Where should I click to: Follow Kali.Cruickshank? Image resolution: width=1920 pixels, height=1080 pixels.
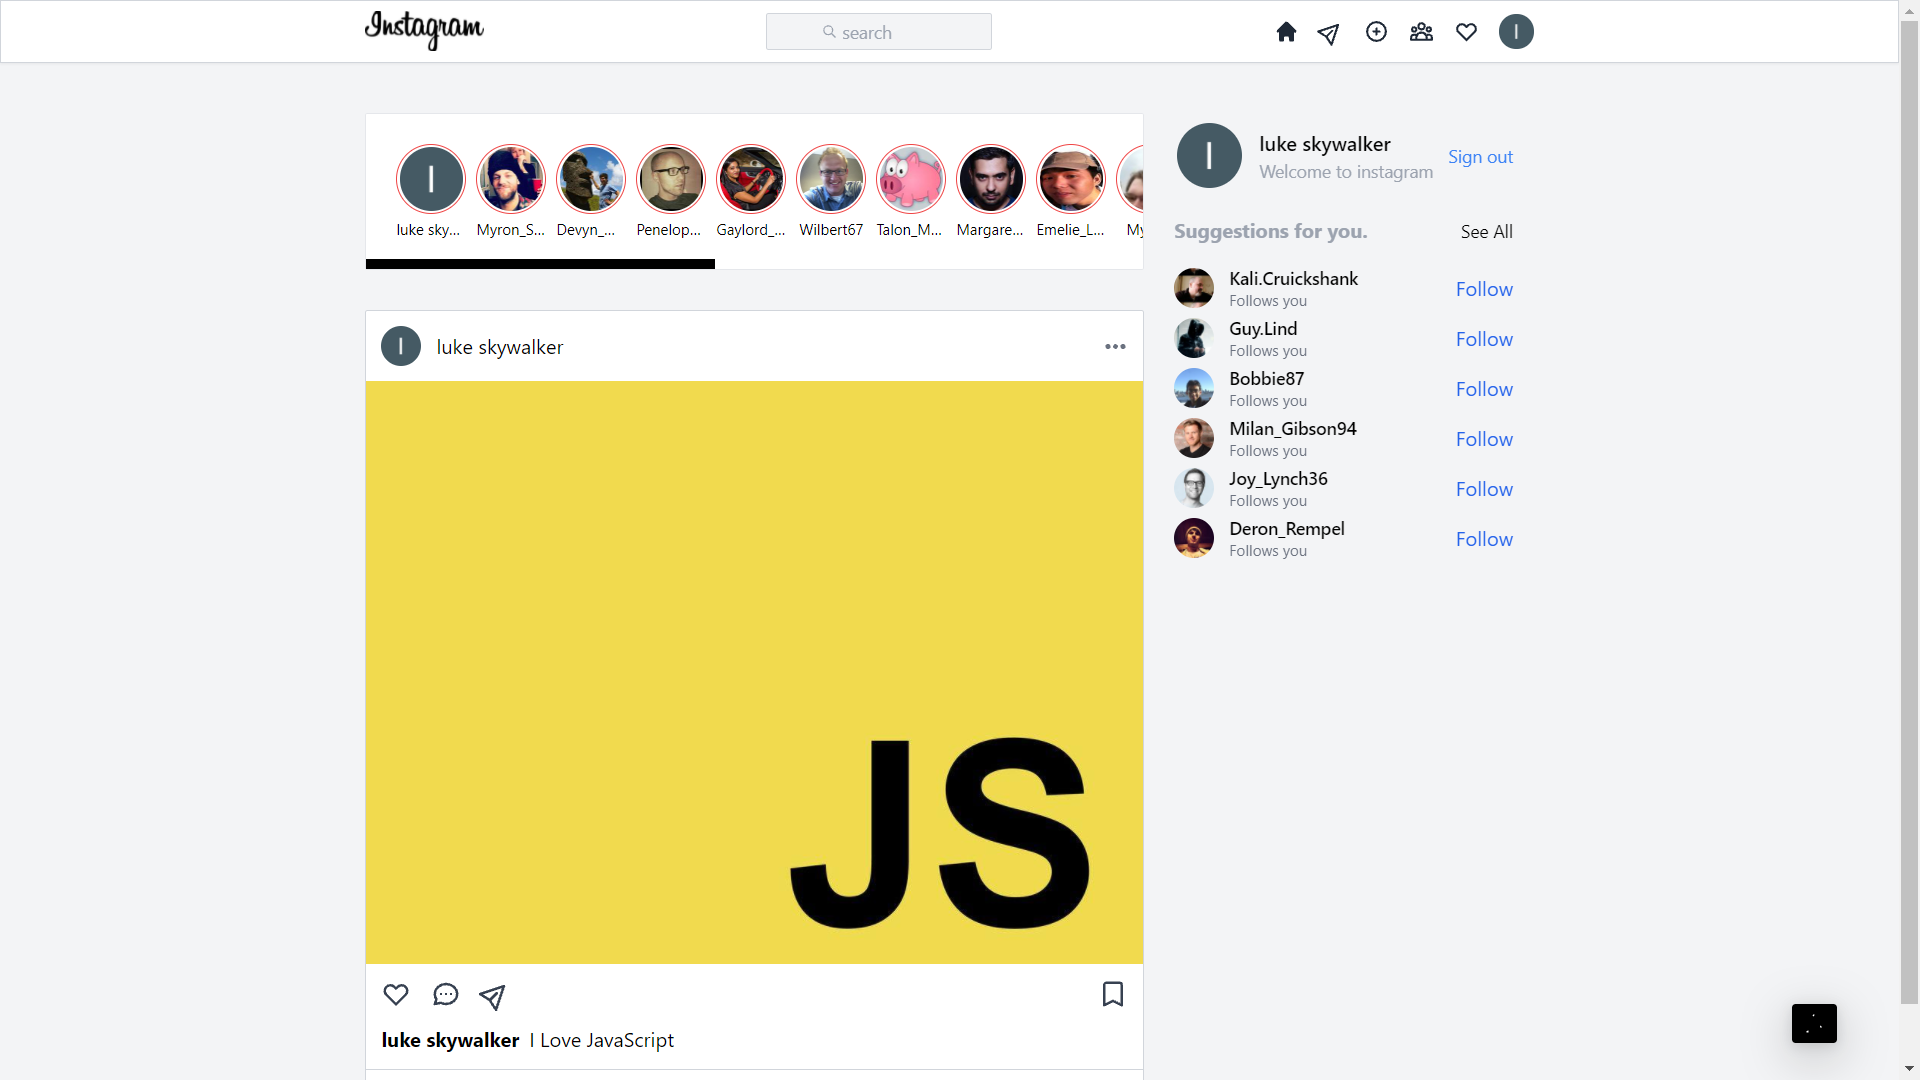(1483, 289)
